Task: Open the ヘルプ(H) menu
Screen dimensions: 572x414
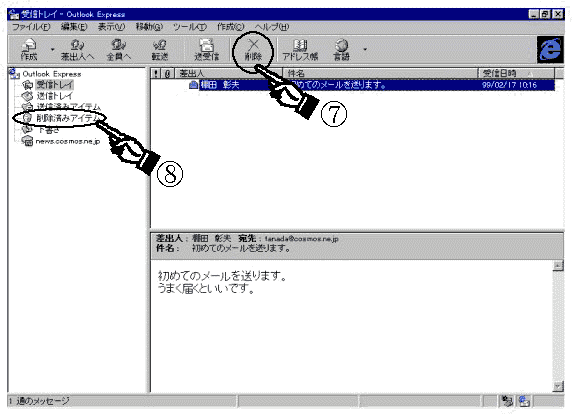Action: (271, 27)
